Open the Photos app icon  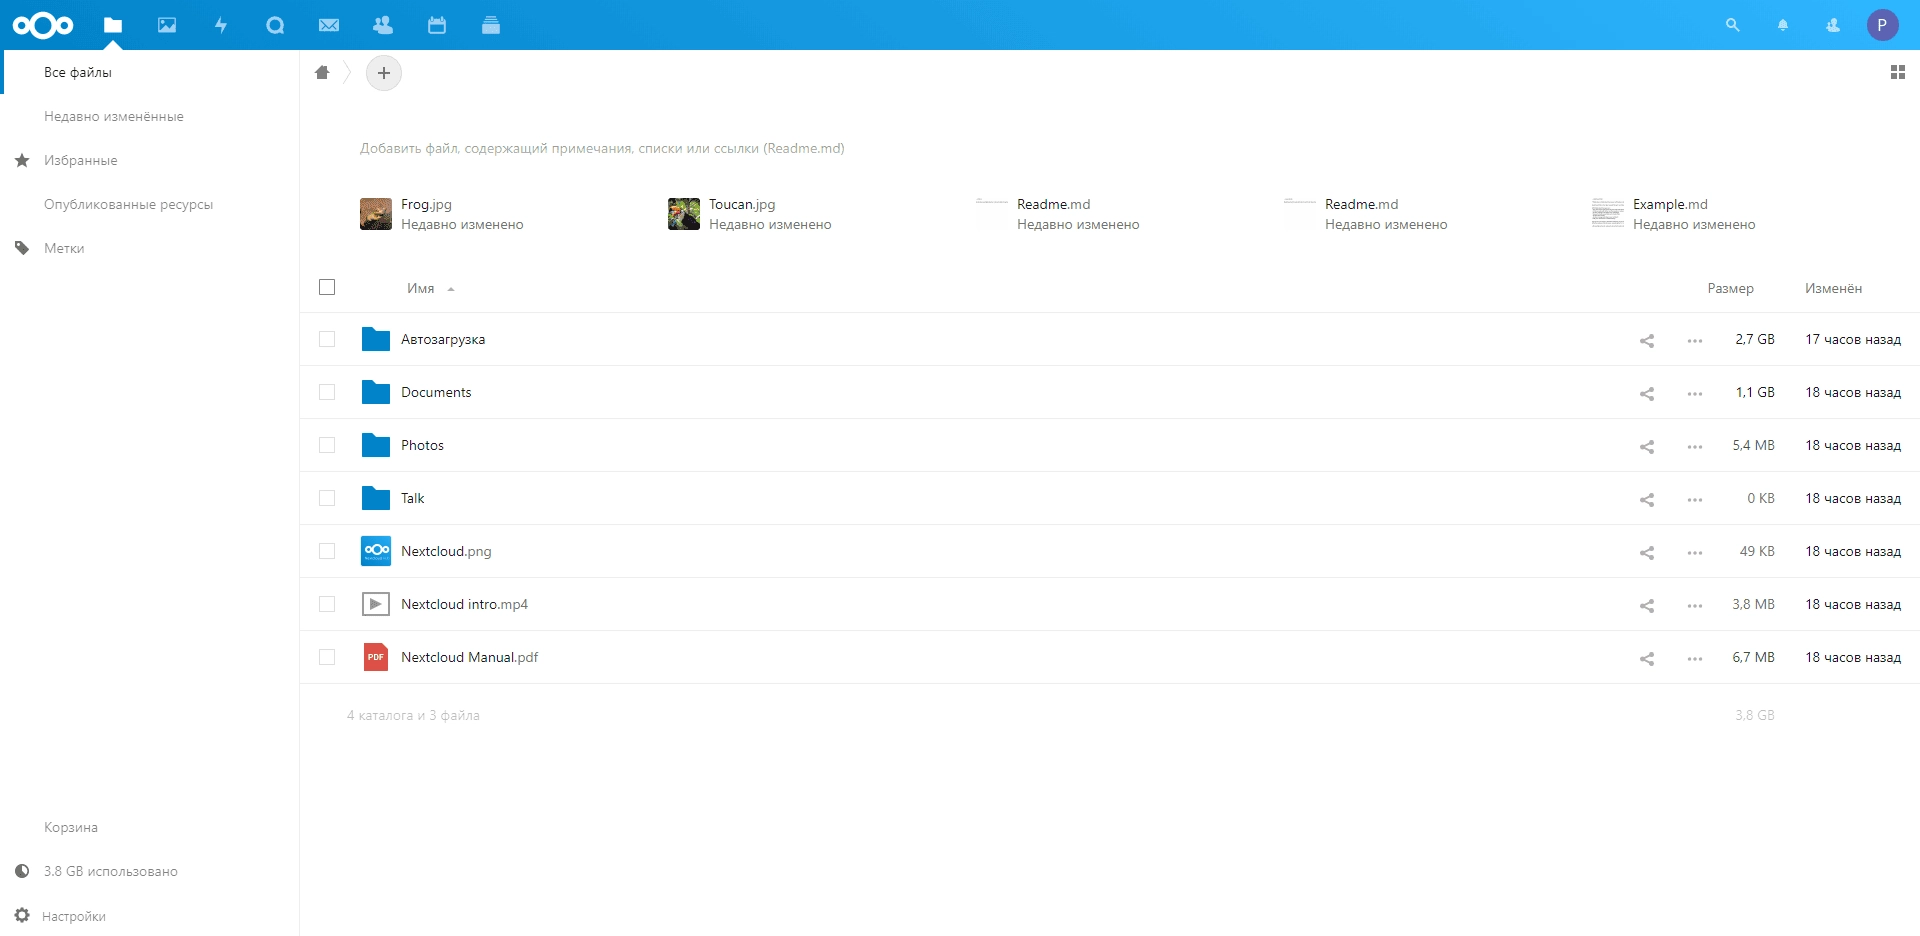click(x=166, y=25)
